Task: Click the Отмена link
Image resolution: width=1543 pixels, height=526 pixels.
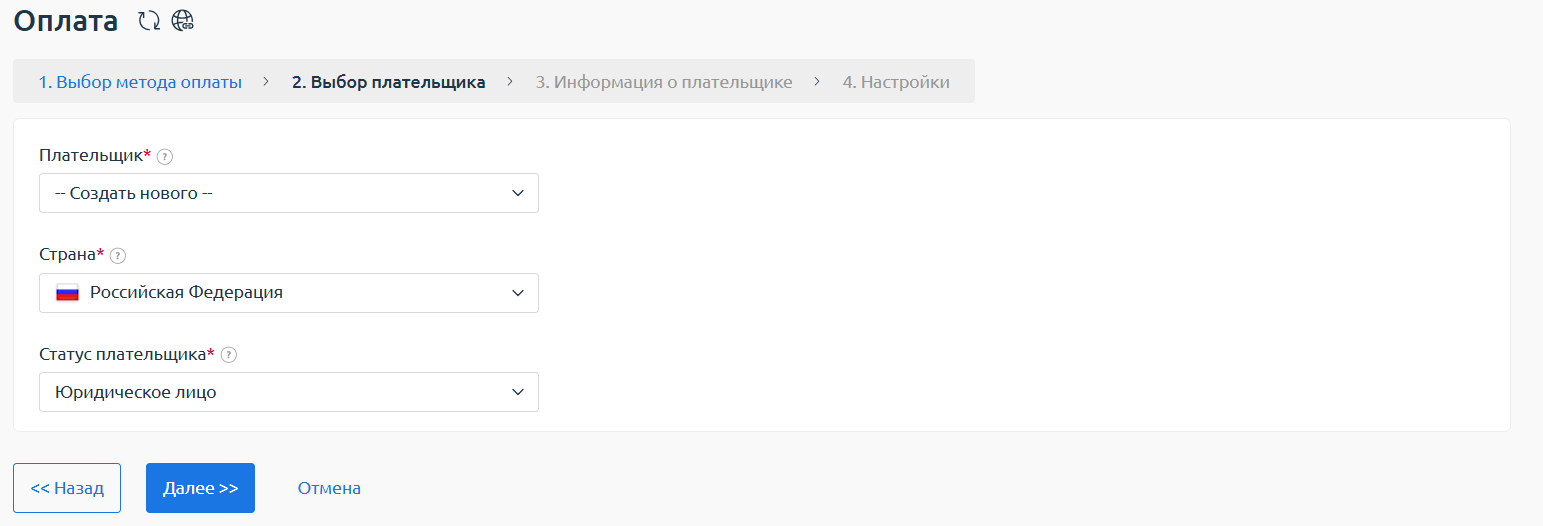Action: [329, 488]
